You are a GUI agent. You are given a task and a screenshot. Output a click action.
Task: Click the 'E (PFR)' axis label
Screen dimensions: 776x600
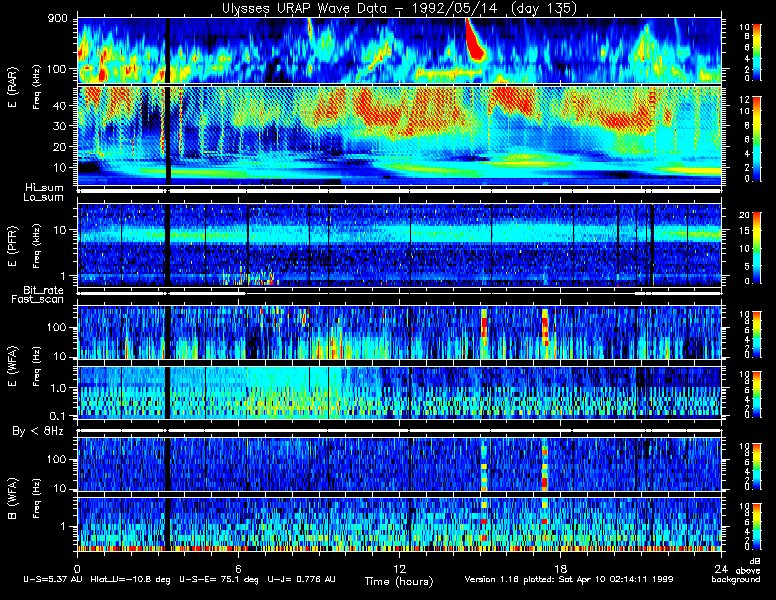(12, 246)
